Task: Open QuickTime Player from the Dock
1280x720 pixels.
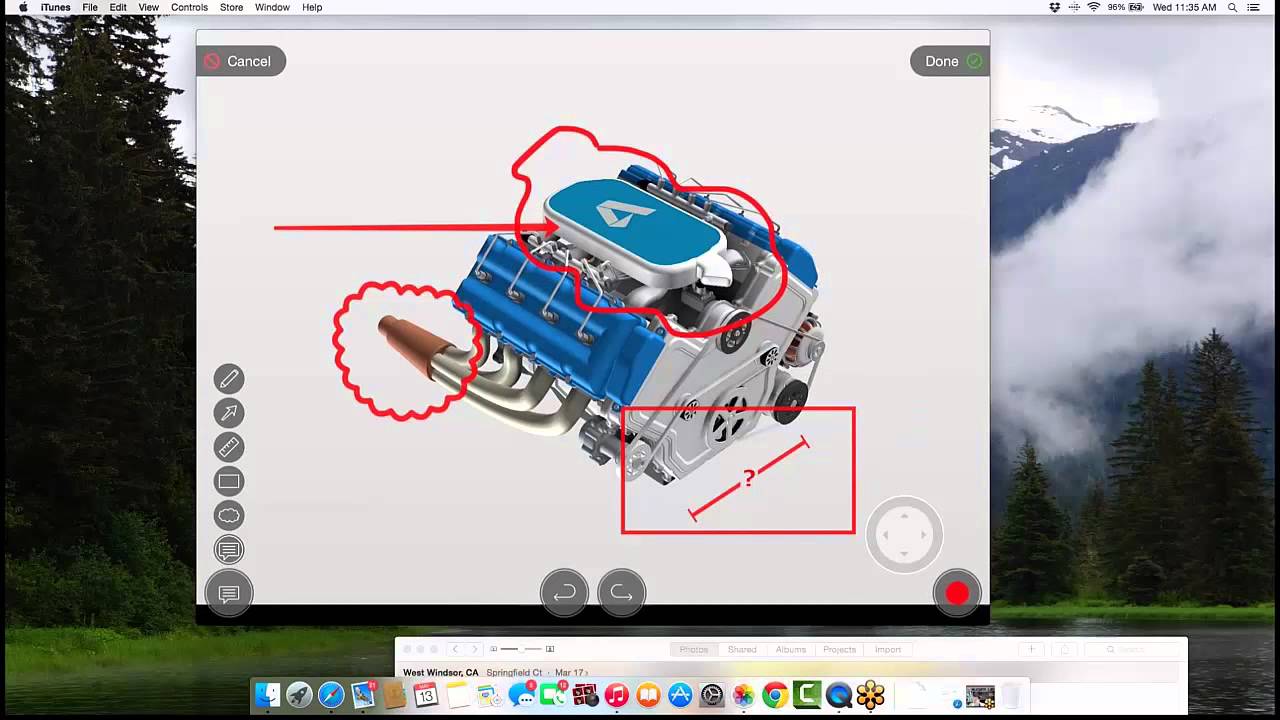Action: 839,695
